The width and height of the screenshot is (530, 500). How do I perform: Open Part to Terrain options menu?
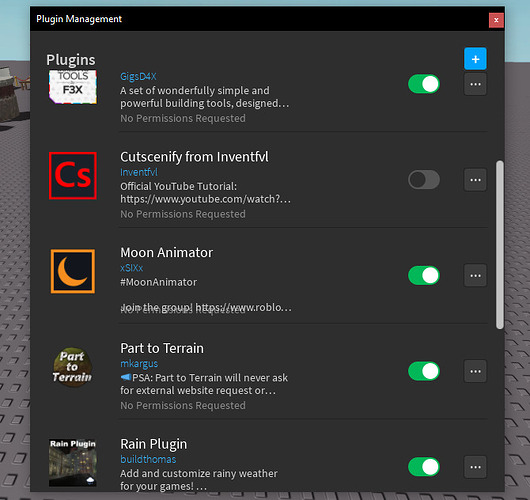point(475,371)
